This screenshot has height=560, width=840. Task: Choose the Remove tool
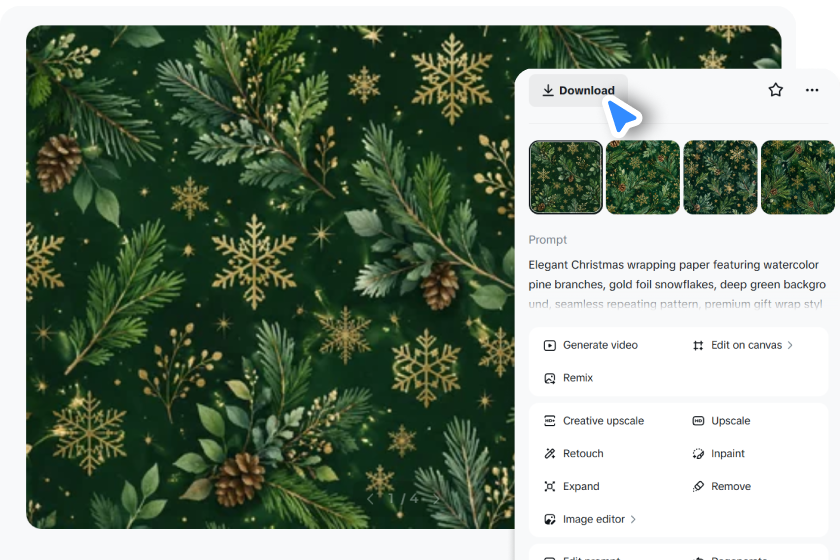coord(721,486)
